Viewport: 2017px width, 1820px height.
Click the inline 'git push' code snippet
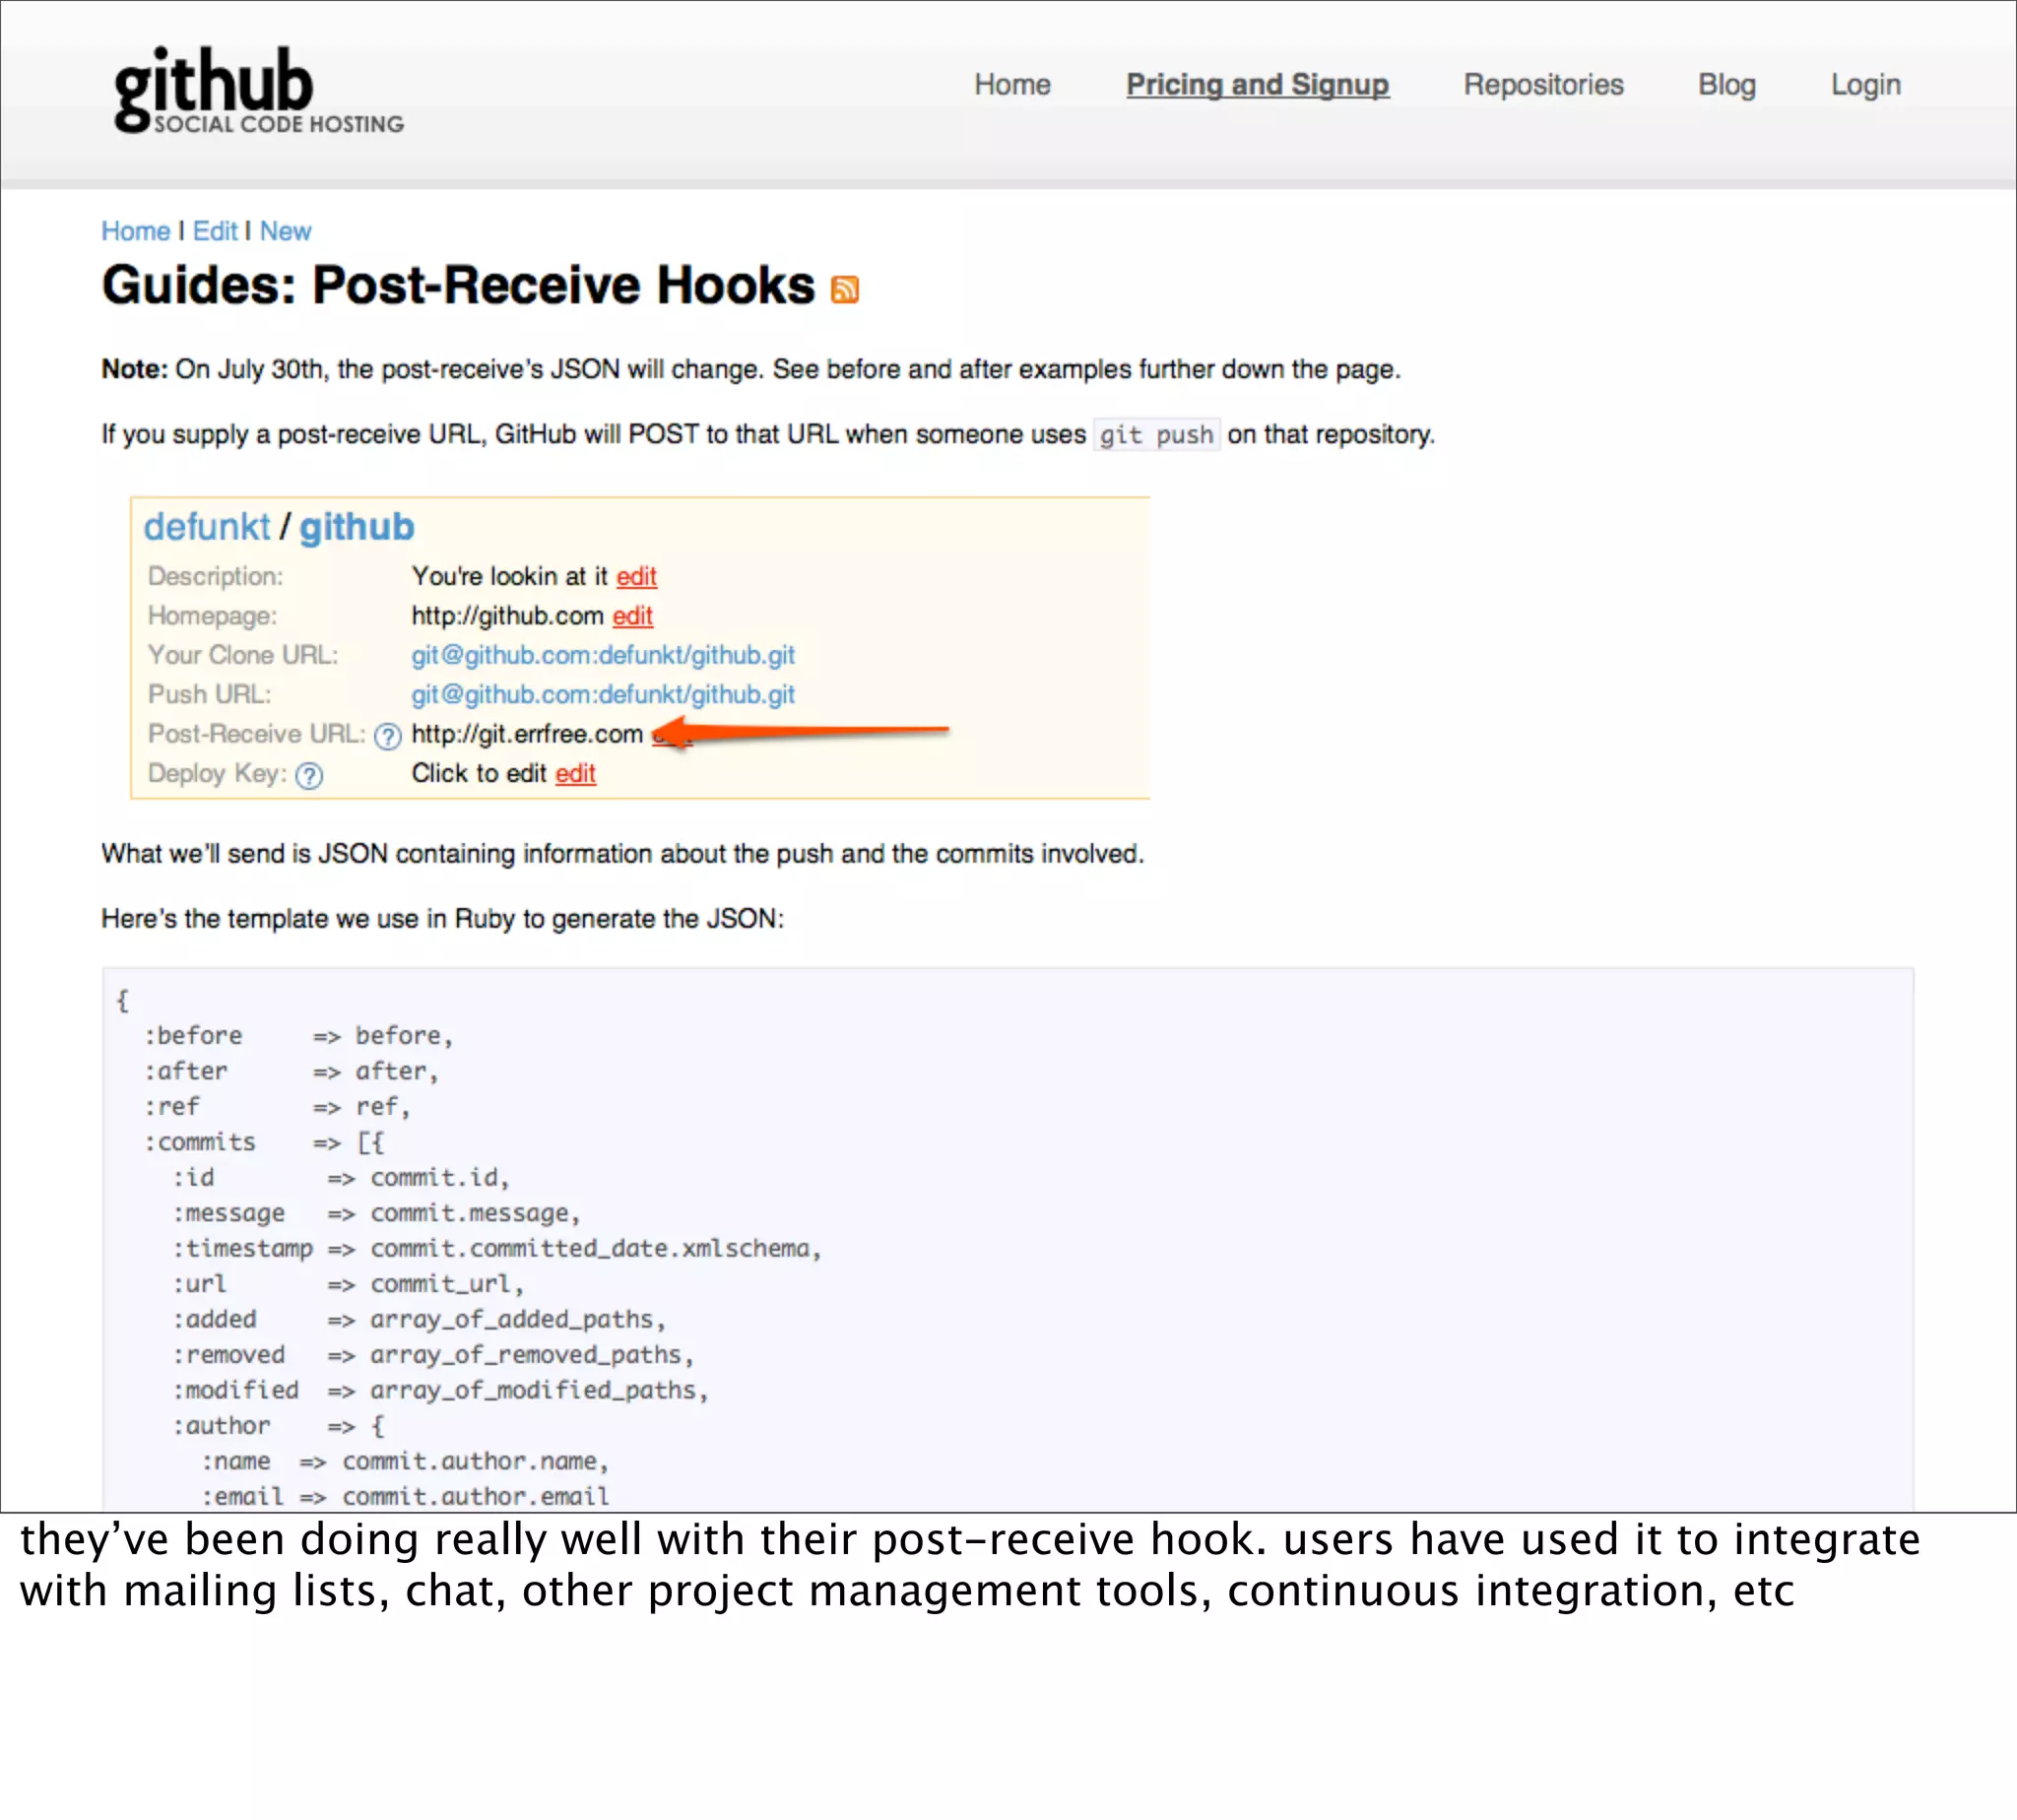click(1156, 435)
